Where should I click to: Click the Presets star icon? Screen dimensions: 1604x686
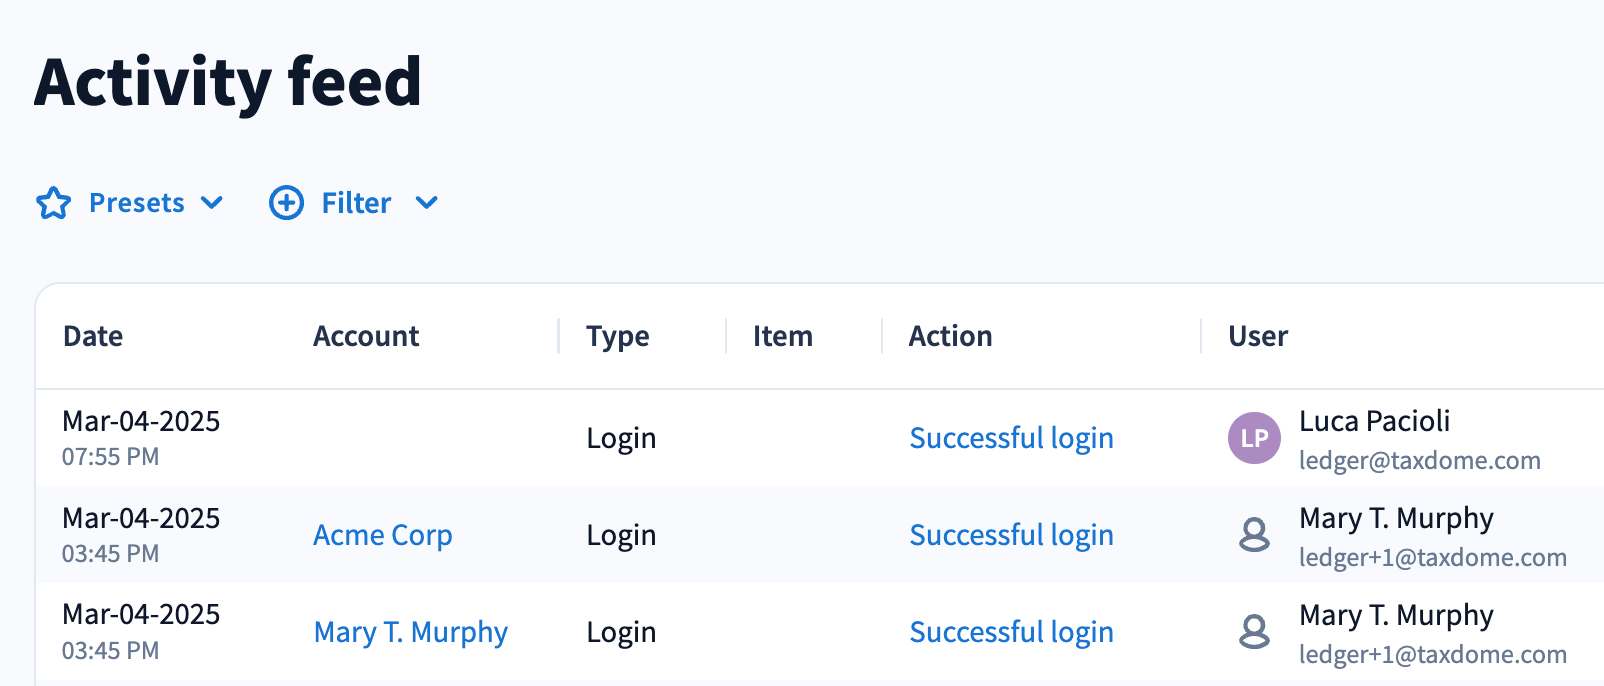click(54, 203)
